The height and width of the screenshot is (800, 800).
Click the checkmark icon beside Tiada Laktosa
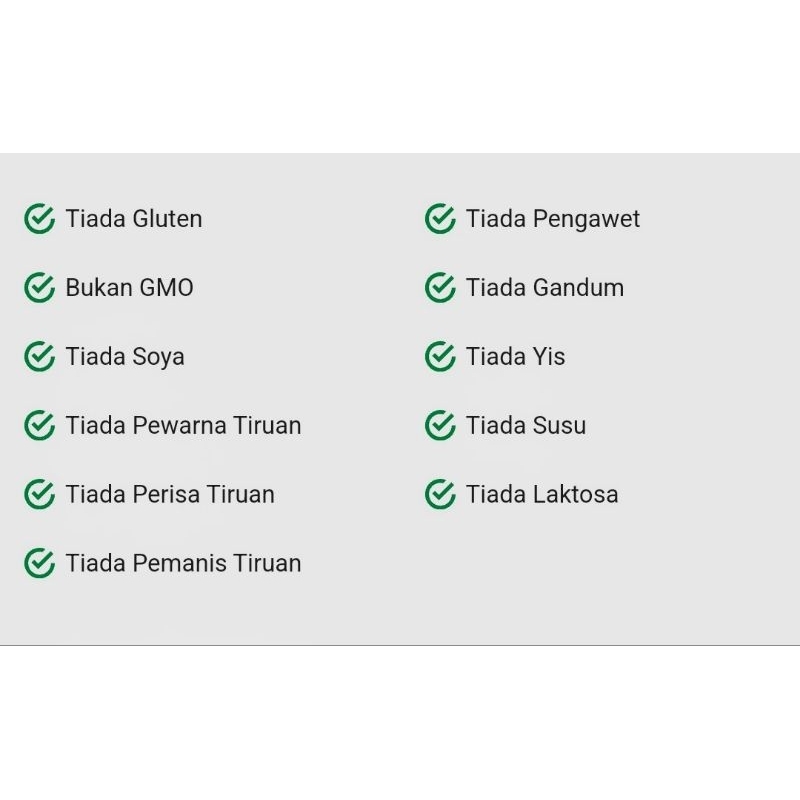(x=440, y=494)
